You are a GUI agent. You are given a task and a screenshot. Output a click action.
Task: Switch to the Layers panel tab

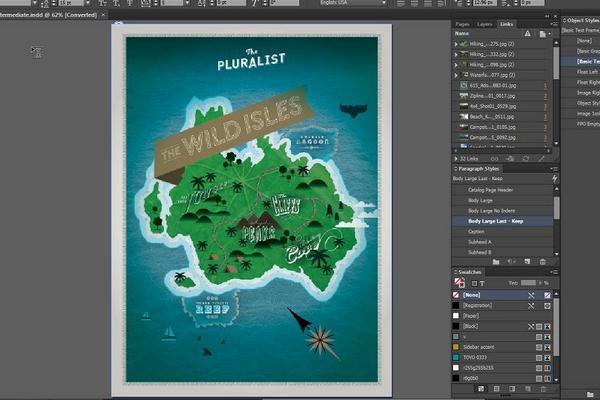(484, 24)
